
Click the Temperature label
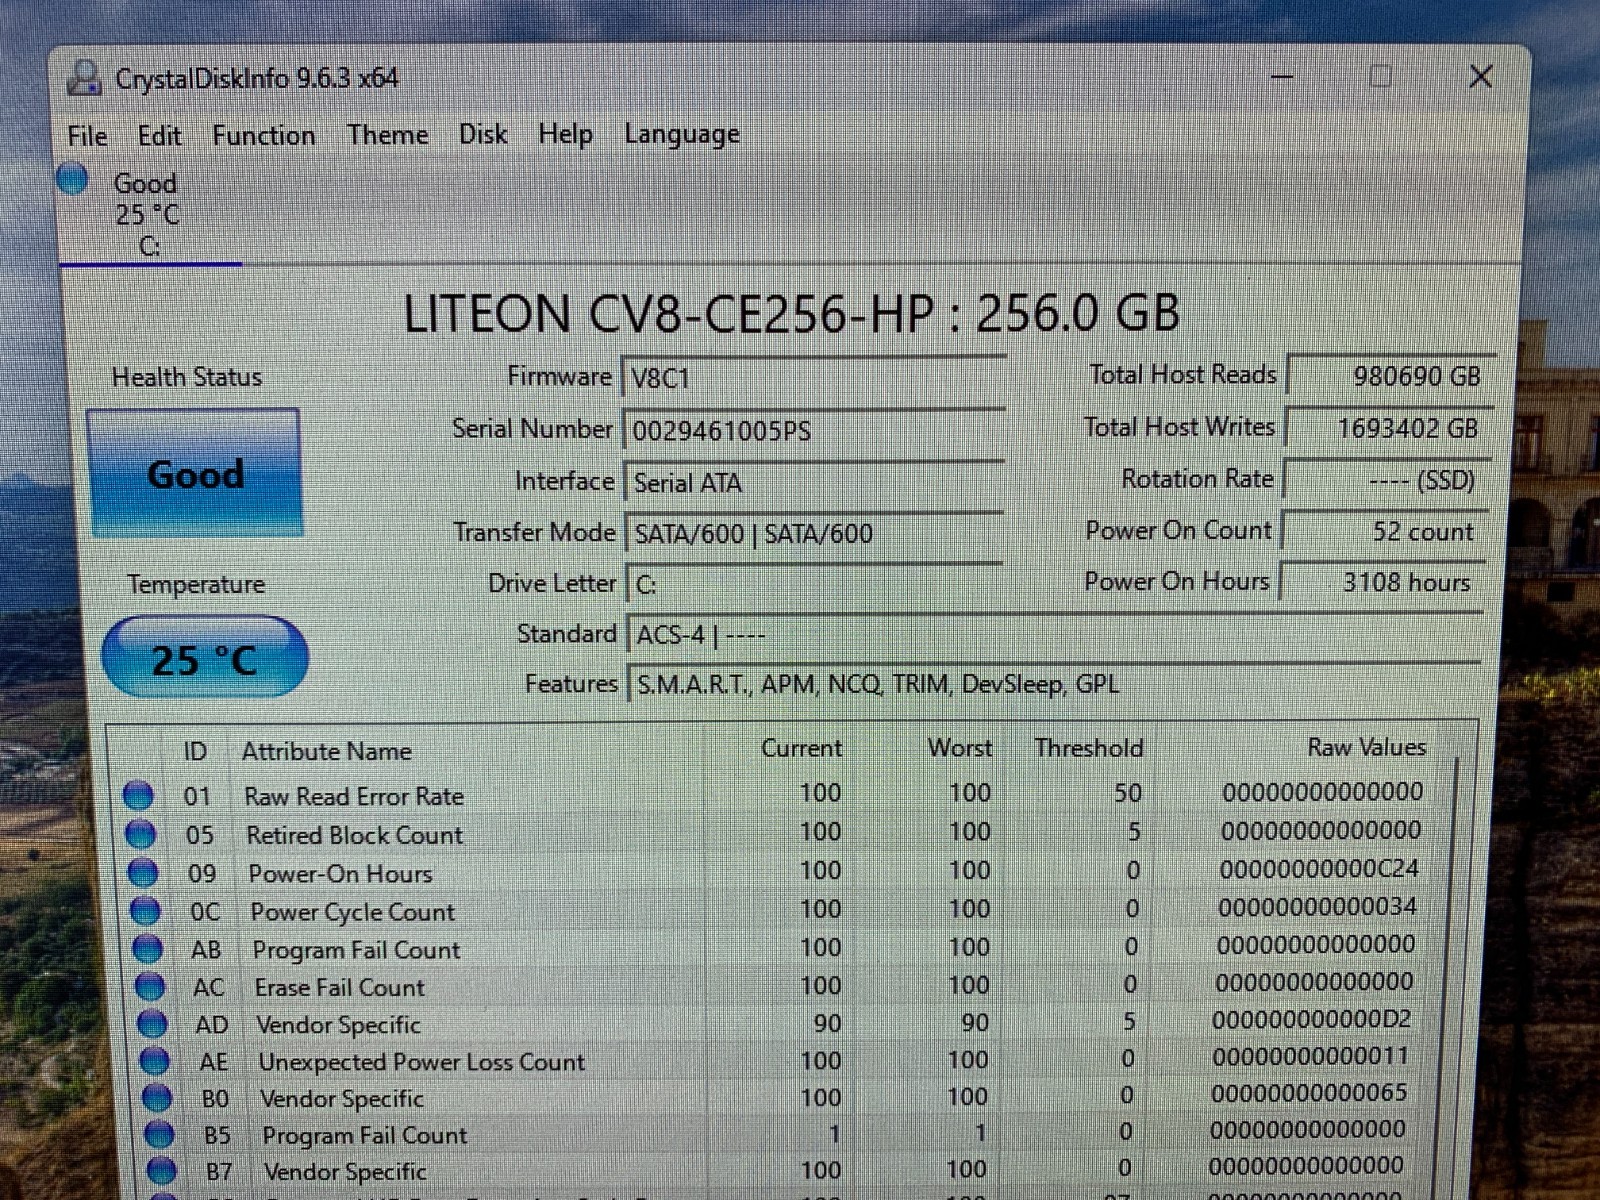(x=196, y=584)
